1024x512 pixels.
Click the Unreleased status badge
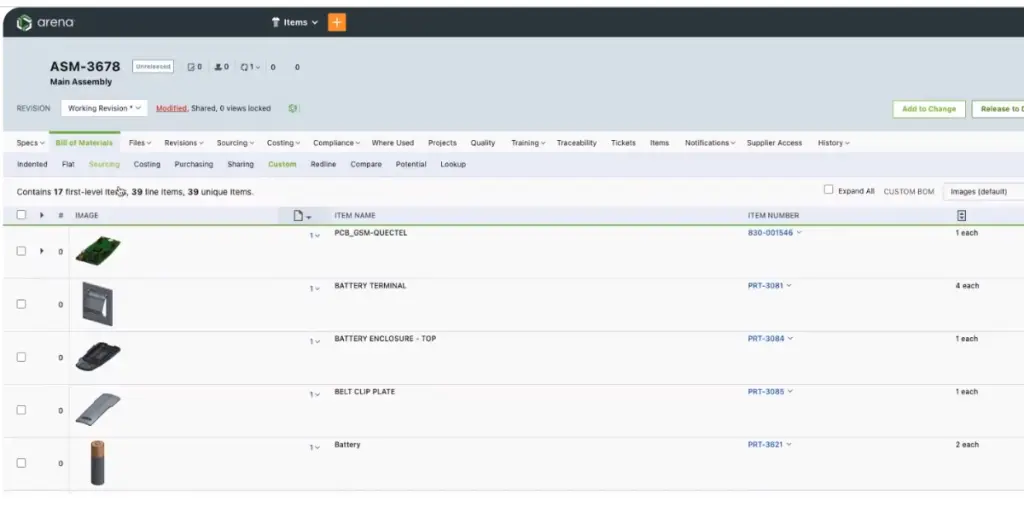pyautogui.click(x=153, y=67)
